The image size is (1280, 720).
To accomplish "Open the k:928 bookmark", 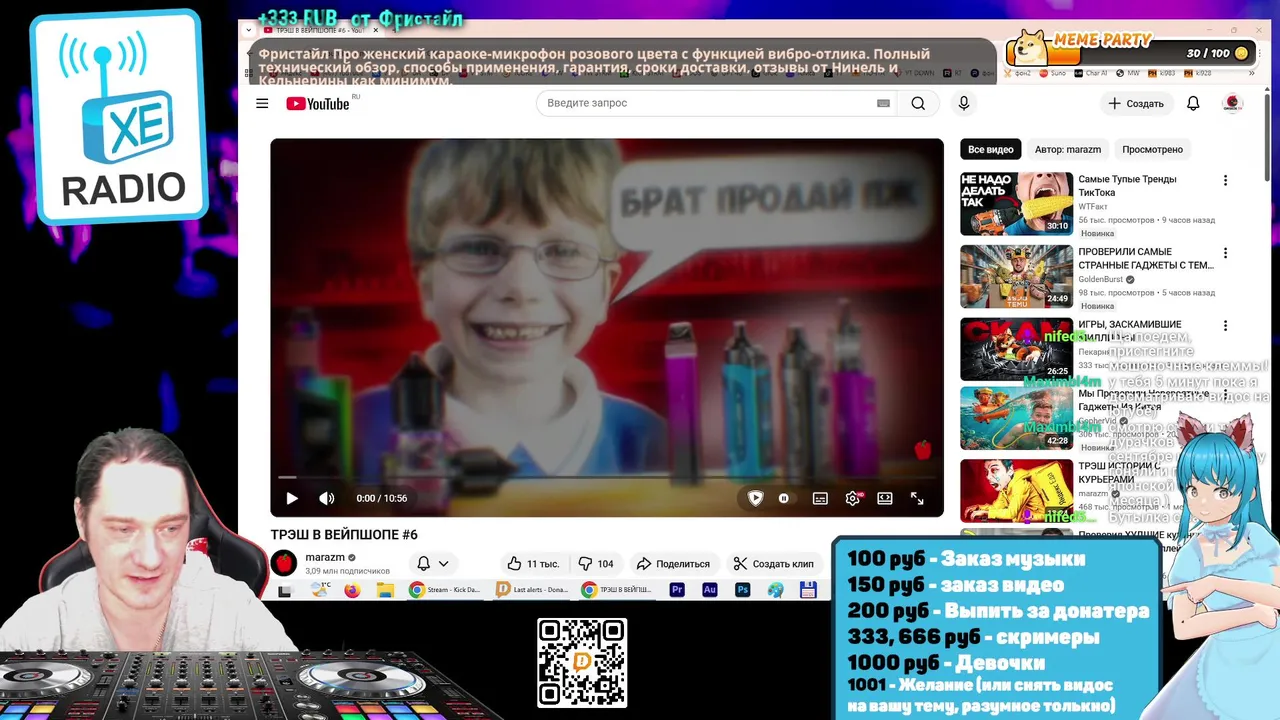I will 1197,73.
